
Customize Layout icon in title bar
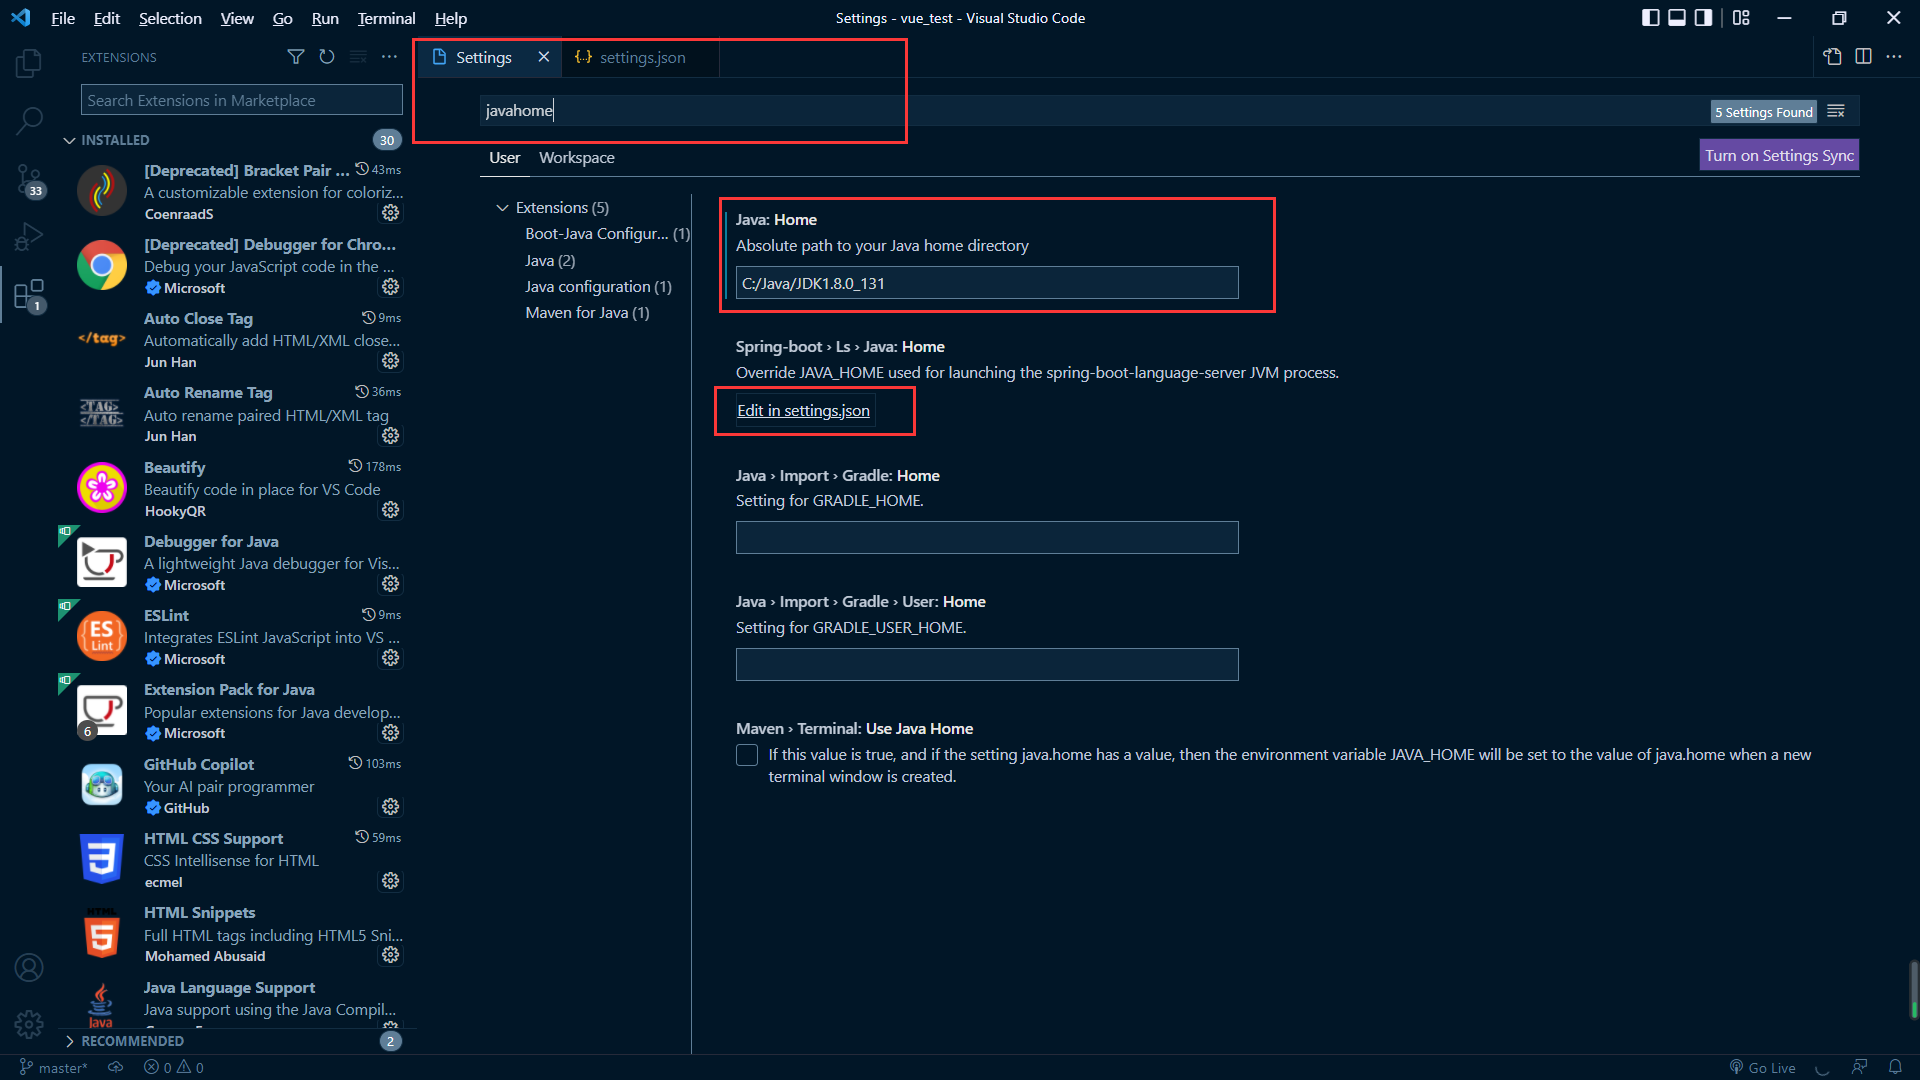click(1741, 18)
